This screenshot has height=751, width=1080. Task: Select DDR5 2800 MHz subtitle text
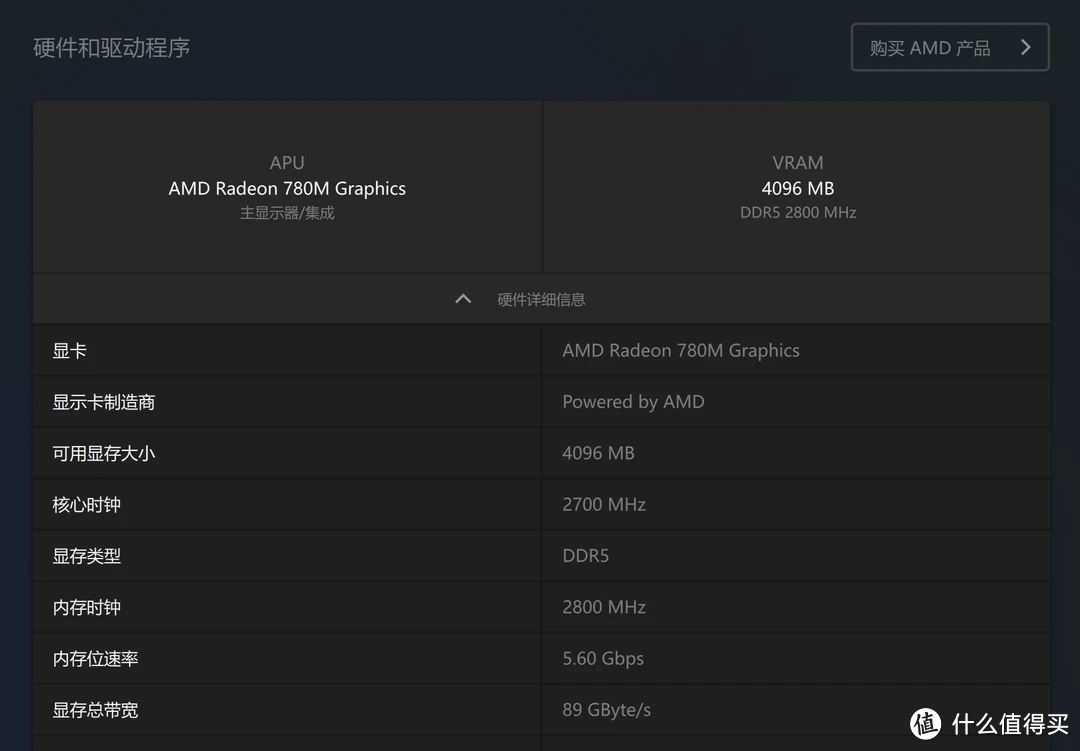click(798, 212)
